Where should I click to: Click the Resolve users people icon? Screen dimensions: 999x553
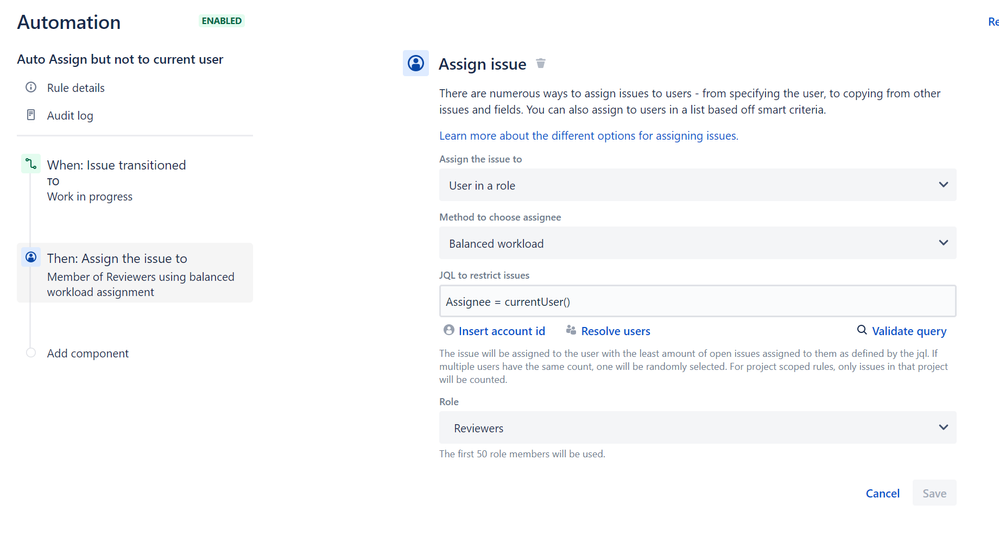point(571,330)
